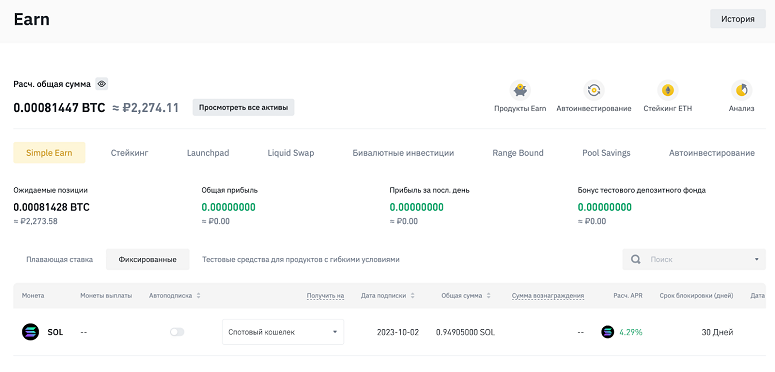Click Просмотреть все активы button
This screenshot has width=775, height=372.
click(243, 107)
